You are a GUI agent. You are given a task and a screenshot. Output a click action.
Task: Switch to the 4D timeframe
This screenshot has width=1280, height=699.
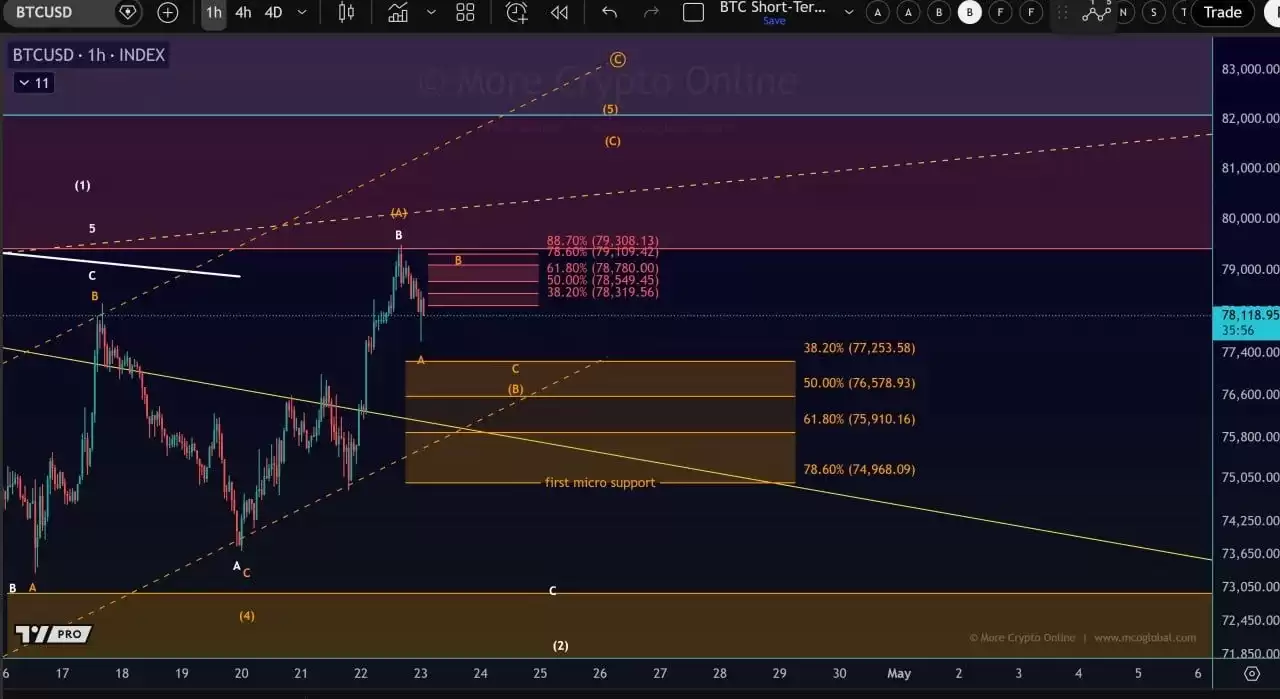click(x=273, y=13)
